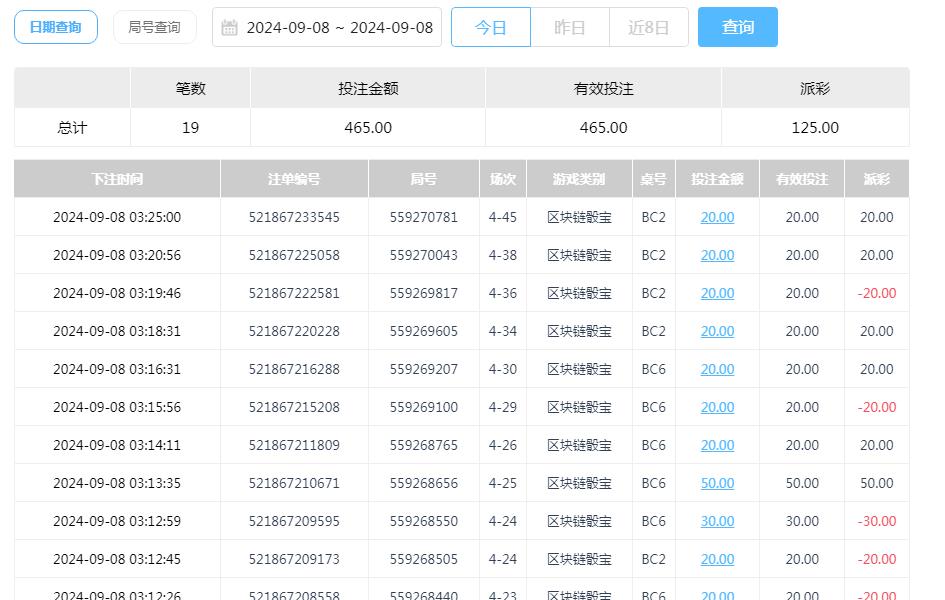
Task: Click the 50.00 bet link for round 559268656
Action: (x=716, y=483)
